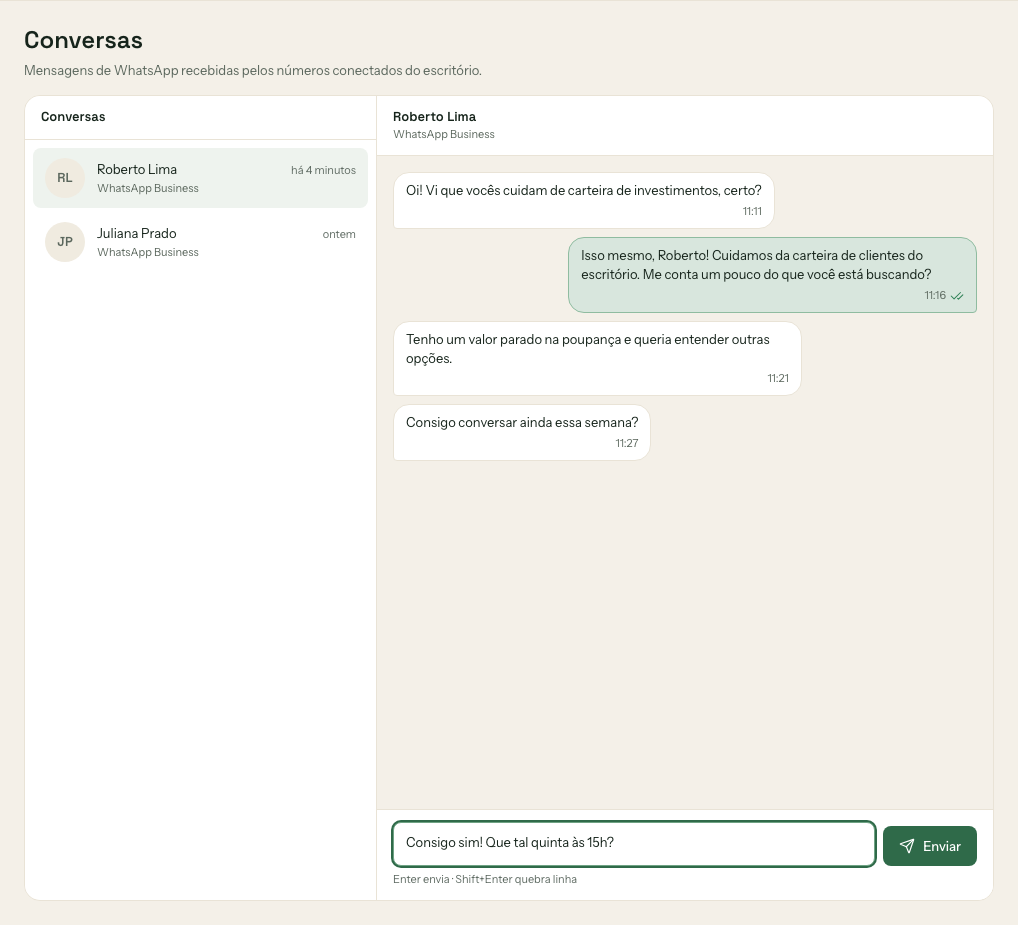Image resolution: width=1018 pixels, height=925 pixels.
Task: Open Roberto Lima conversation in the list
Action: coord(200,178)
